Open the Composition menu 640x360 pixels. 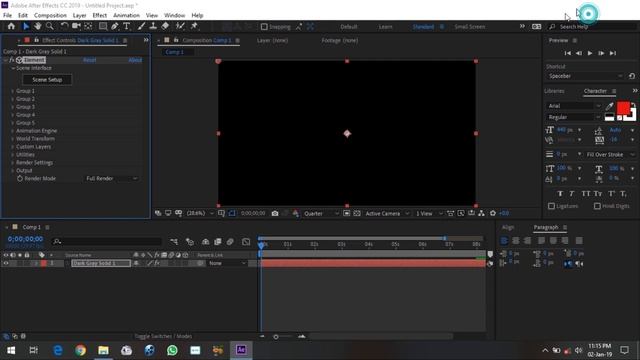point(50,15)
